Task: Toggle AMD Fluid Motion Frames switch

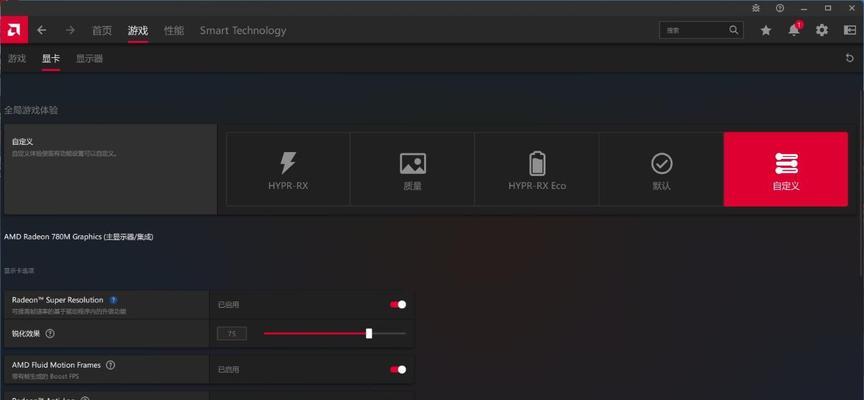Action: click(x=398, y=369)
